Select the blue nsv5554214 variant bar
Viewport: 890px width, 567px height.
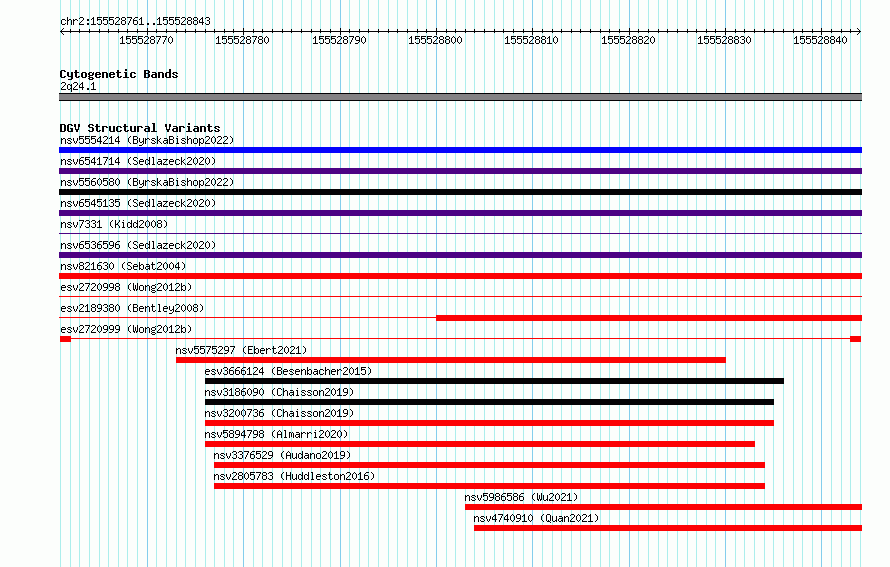460,150
